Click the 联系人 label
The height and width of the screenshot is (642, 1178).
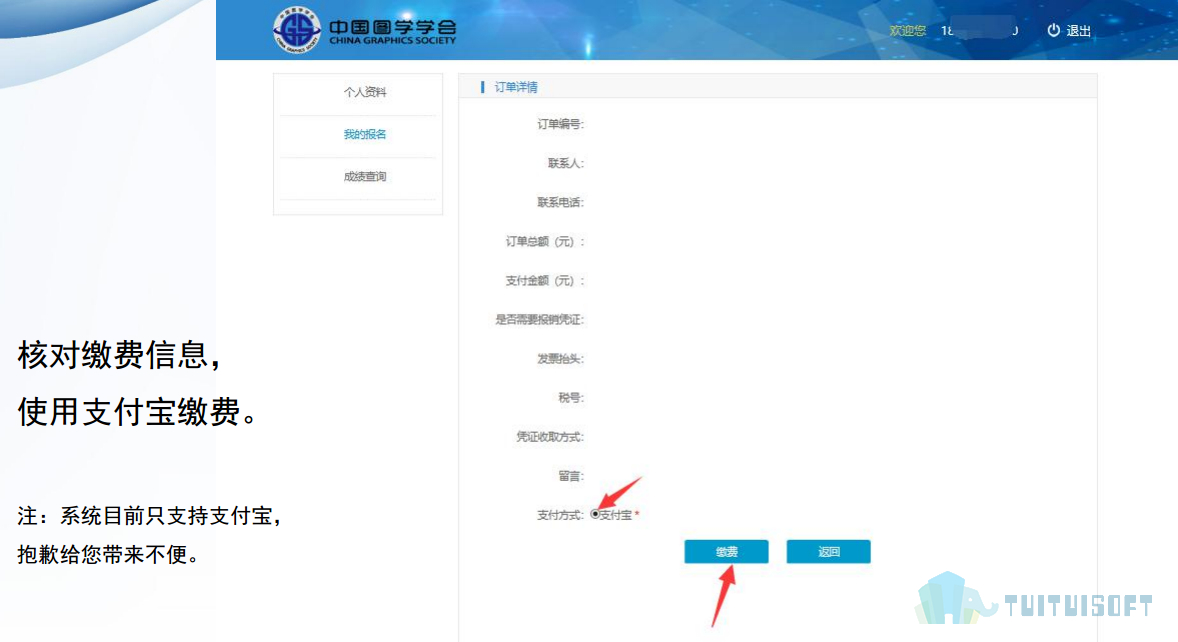click(566, 163)
